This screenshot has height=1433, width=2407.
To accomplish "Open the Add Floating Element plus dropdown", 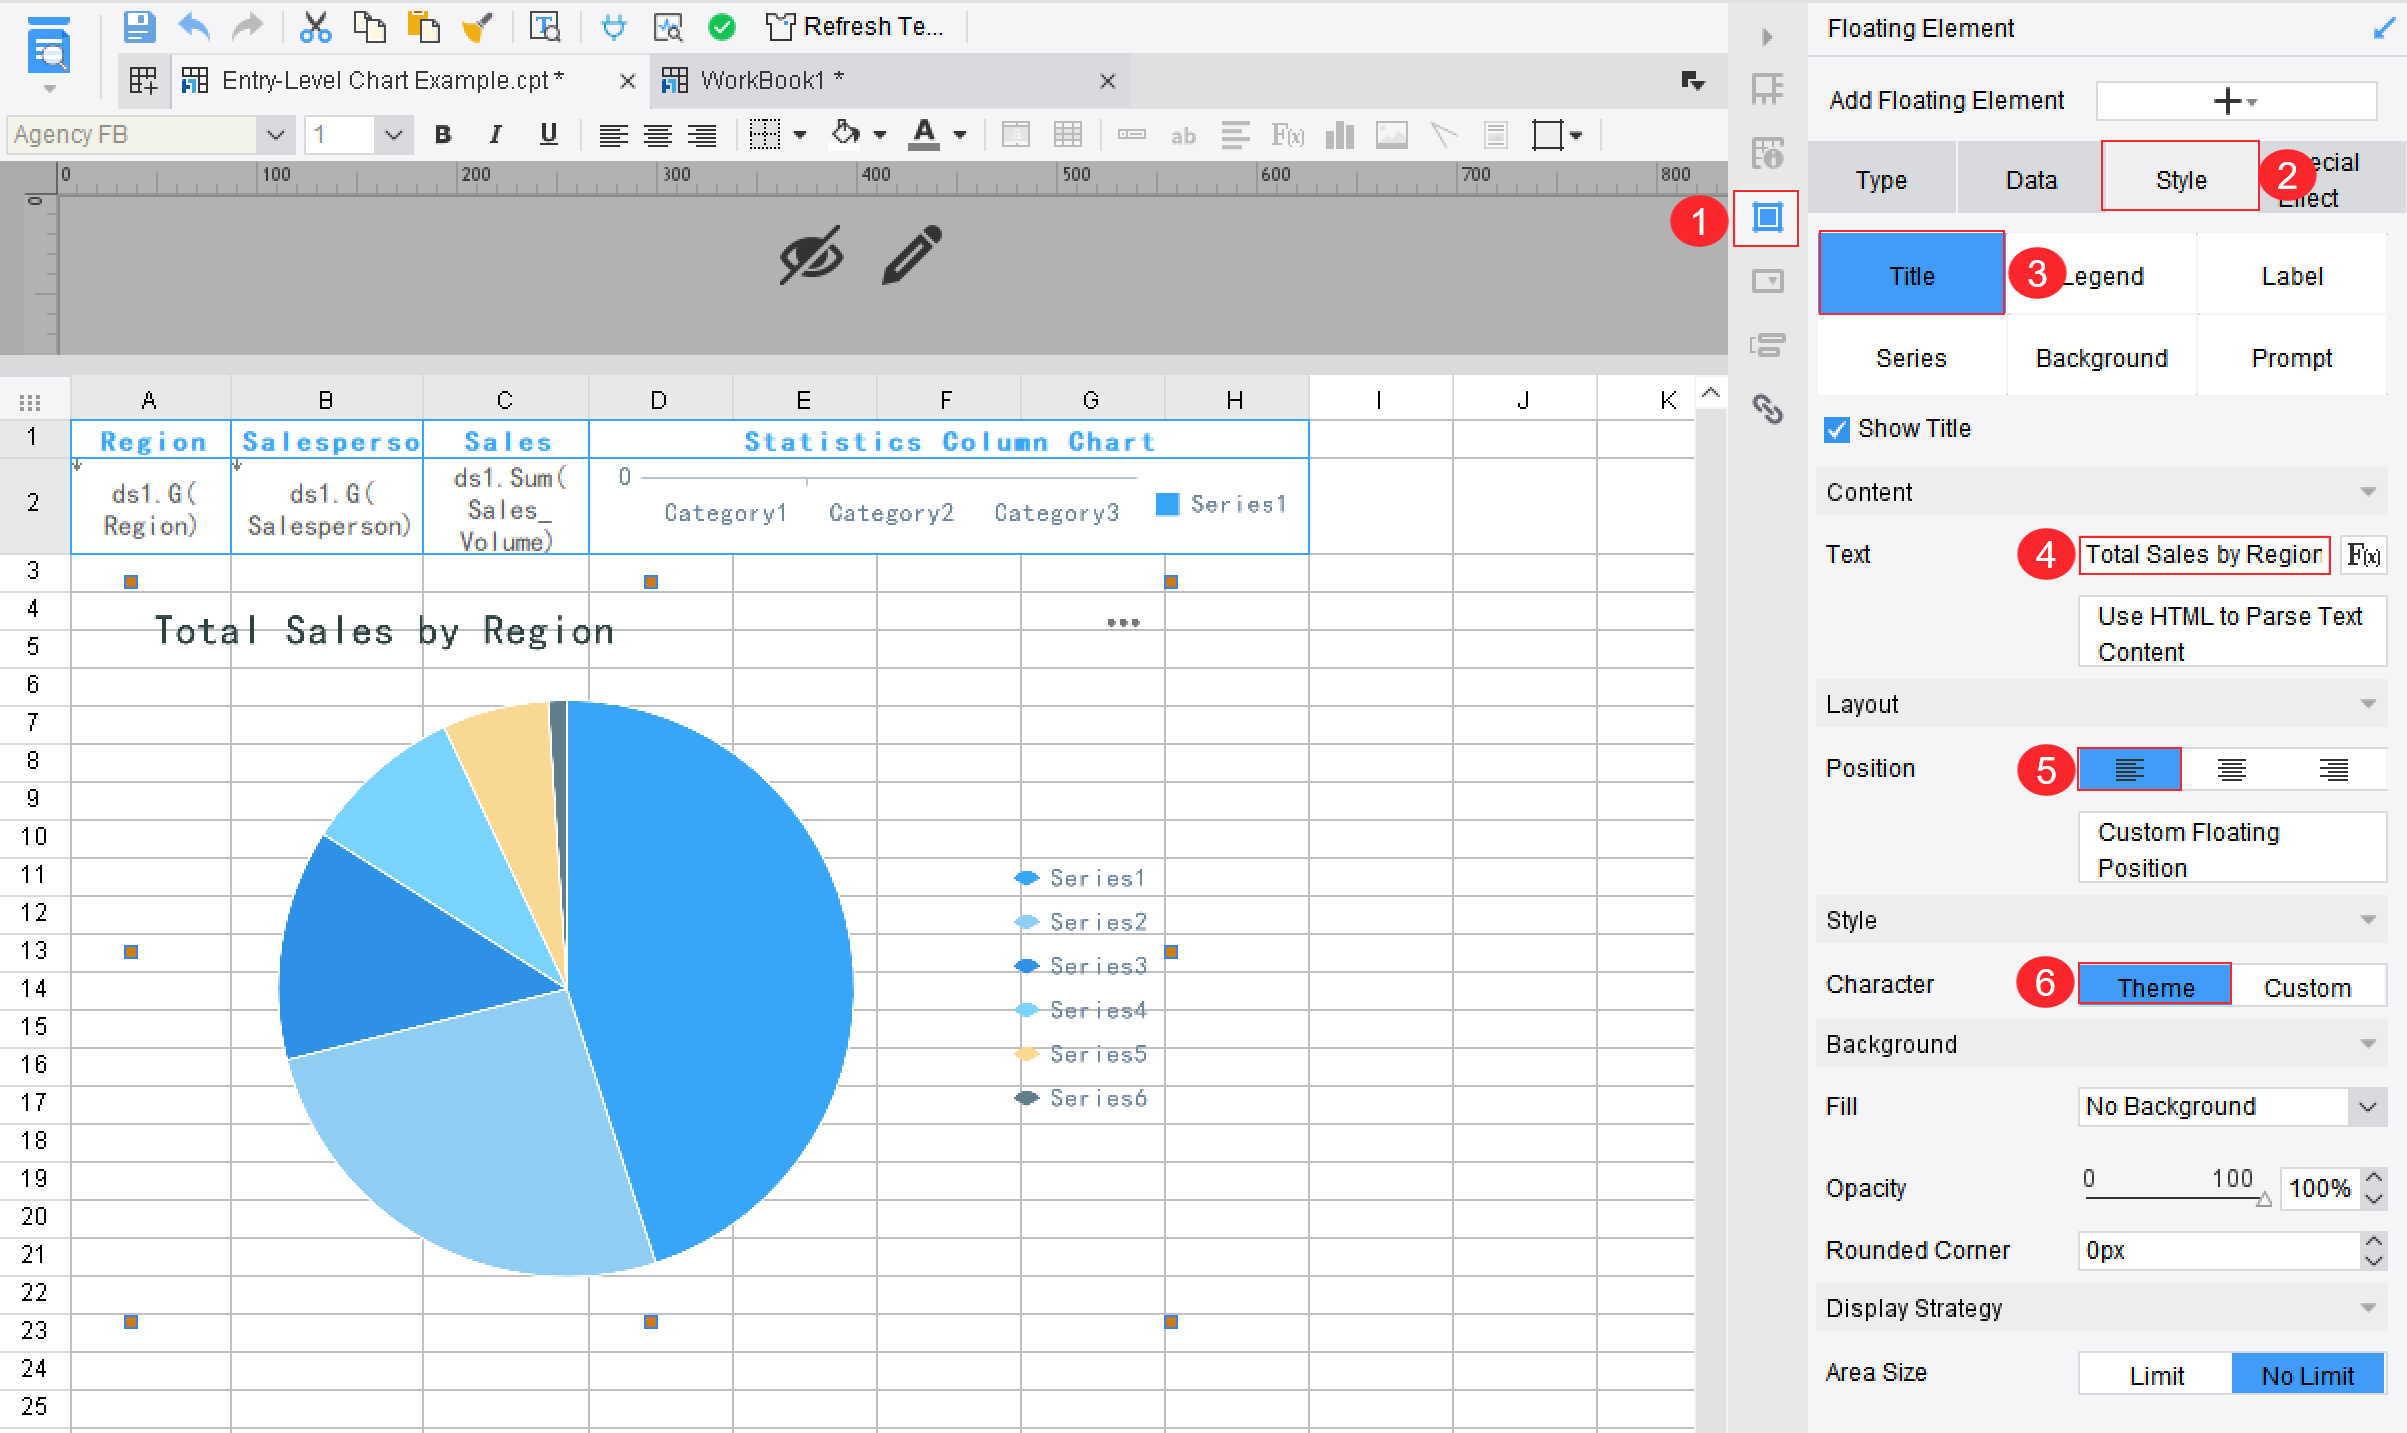I will pos(2236,101).
